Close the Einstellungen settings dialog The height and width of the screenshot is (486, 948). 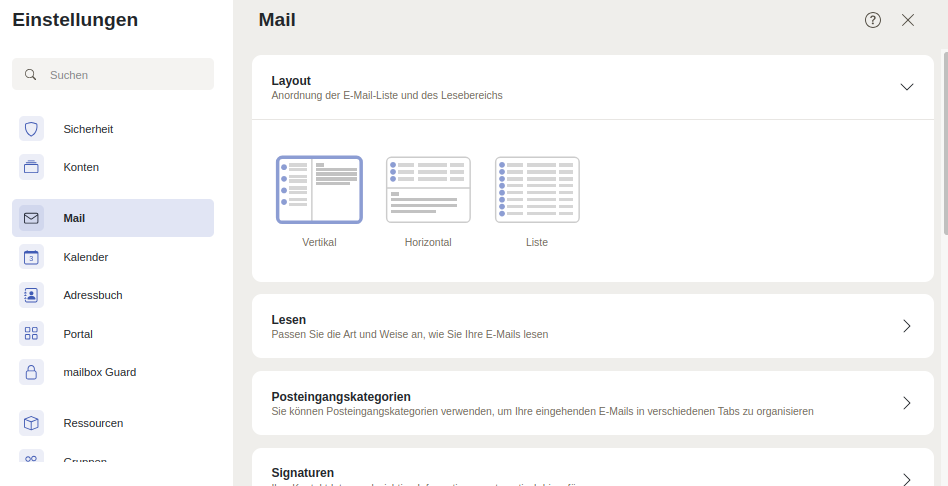(908, 20)
